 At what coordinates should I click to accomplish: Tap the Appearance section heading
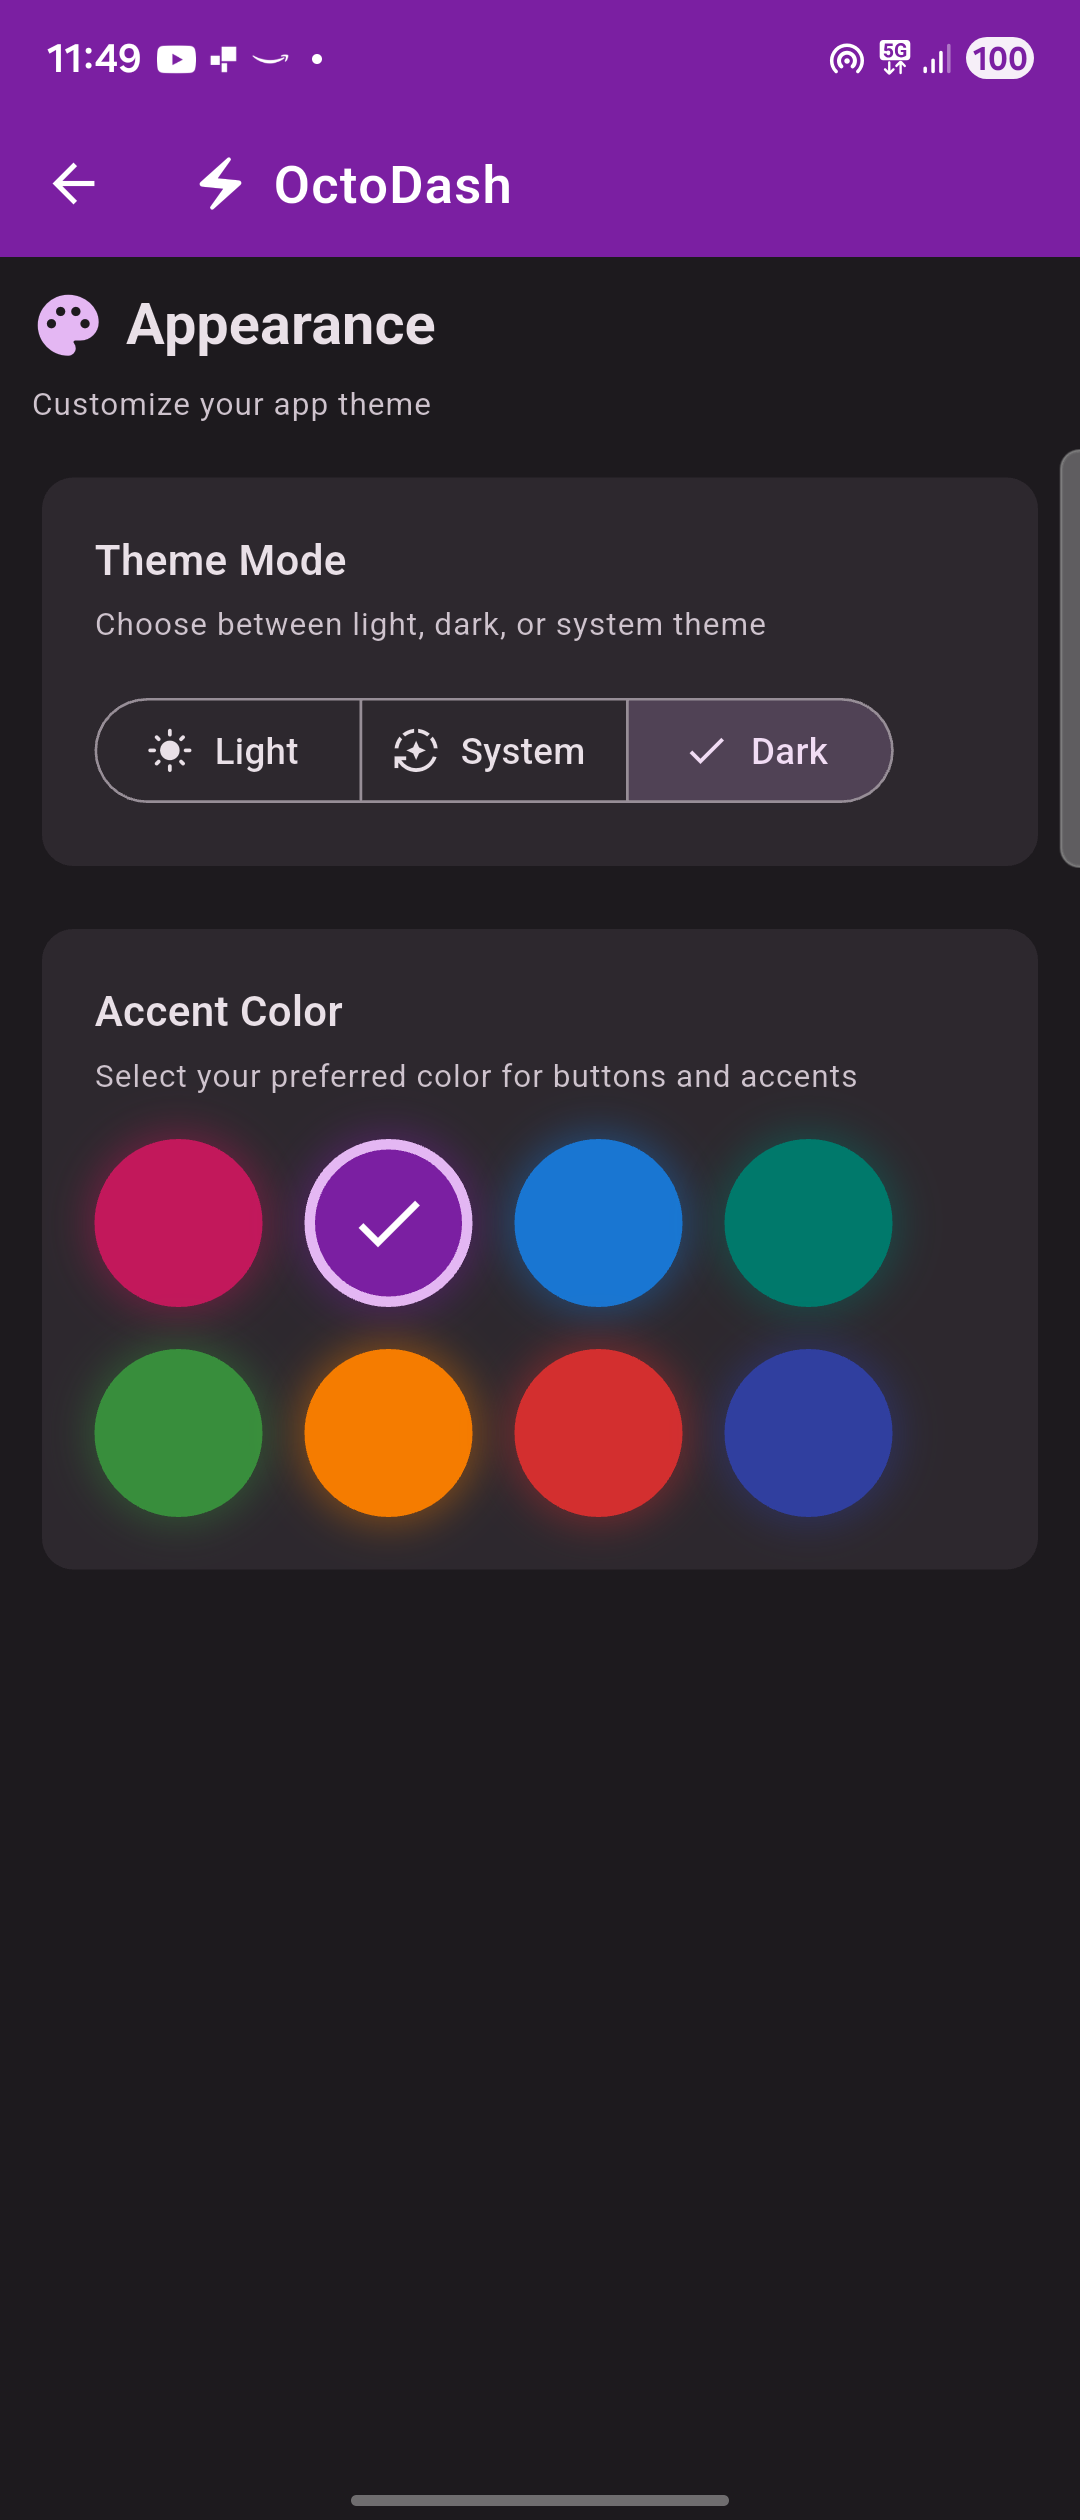(280, 323)
